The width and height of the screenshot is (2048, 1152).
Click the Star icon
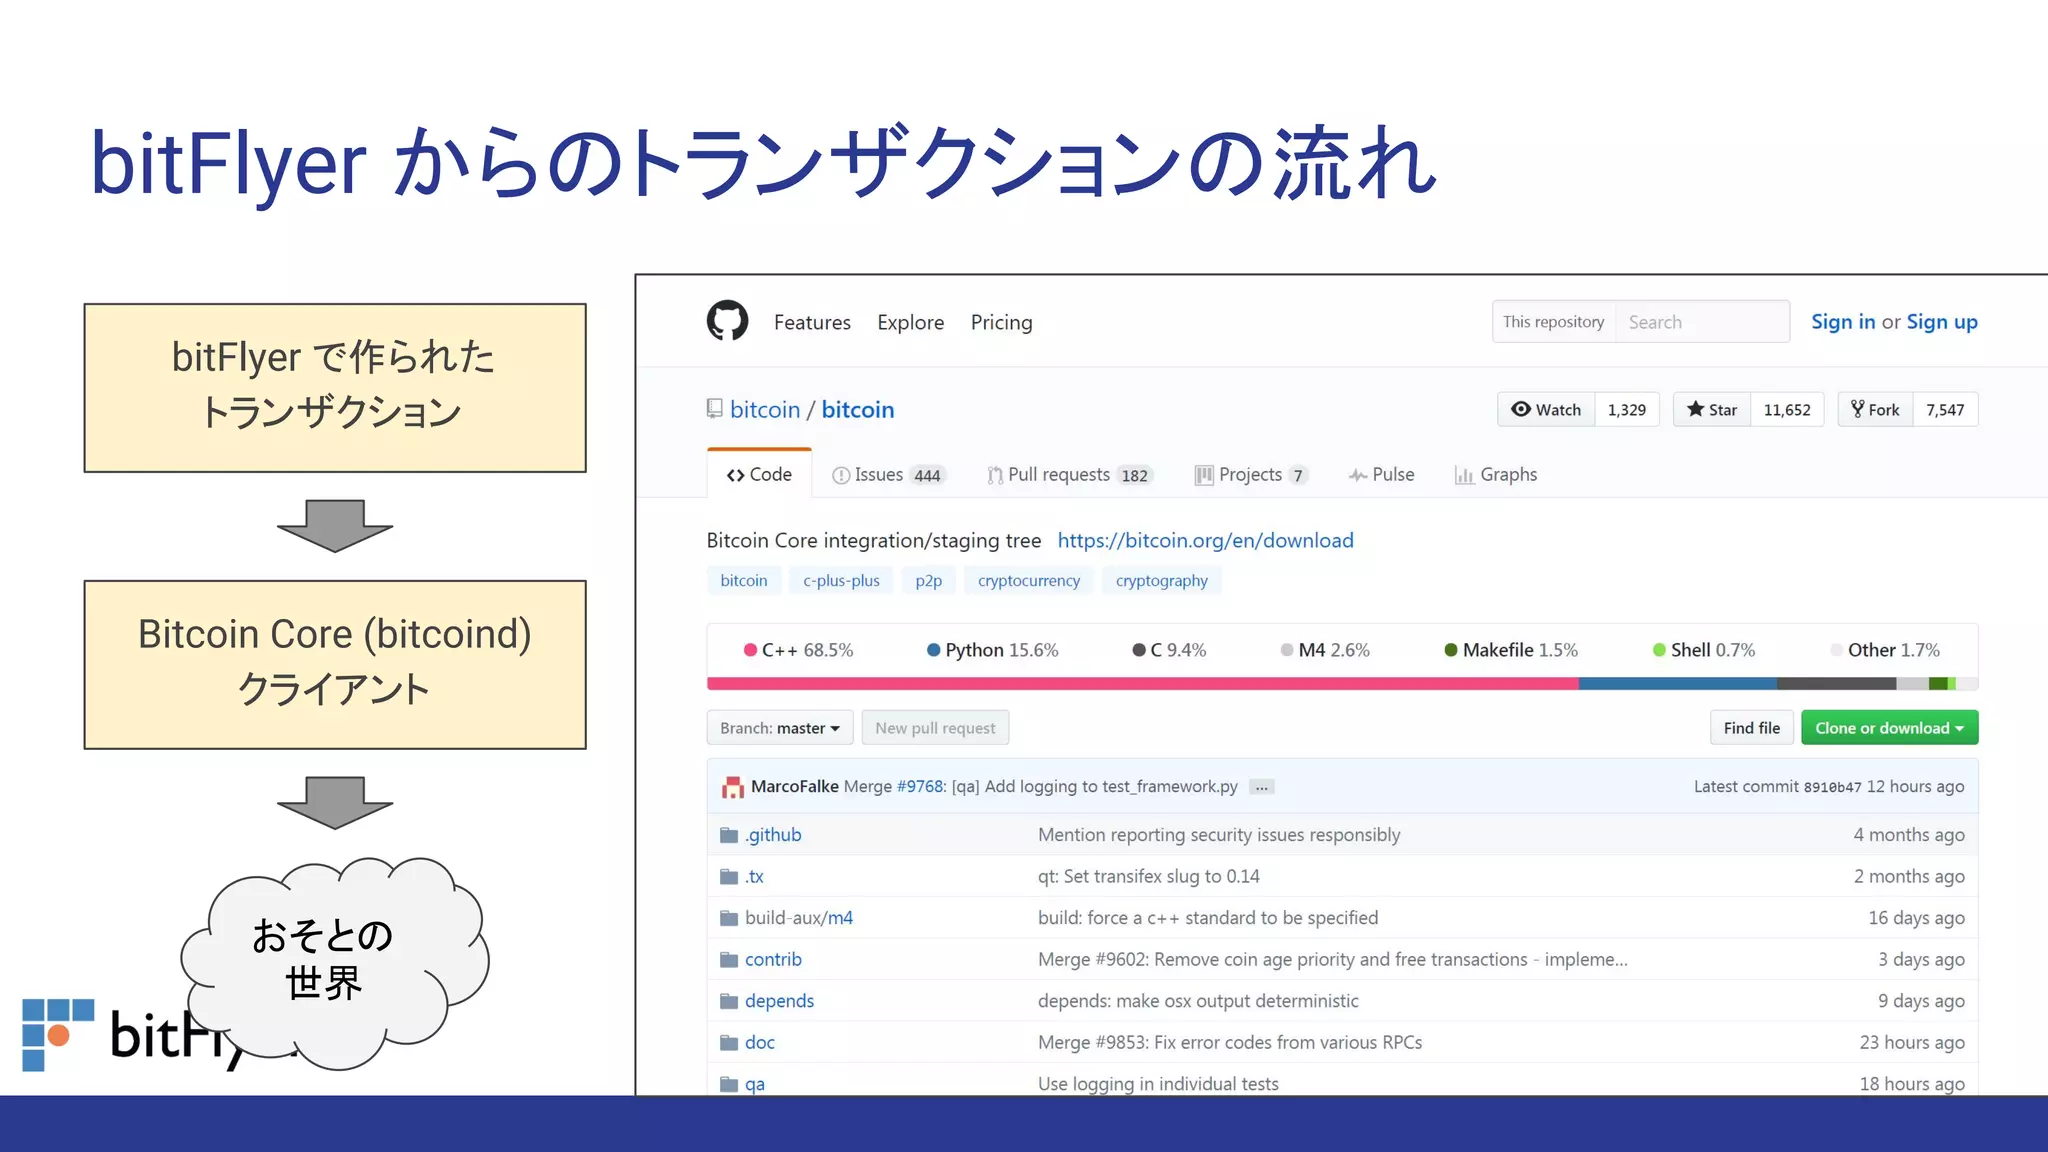coord(1695,409)
